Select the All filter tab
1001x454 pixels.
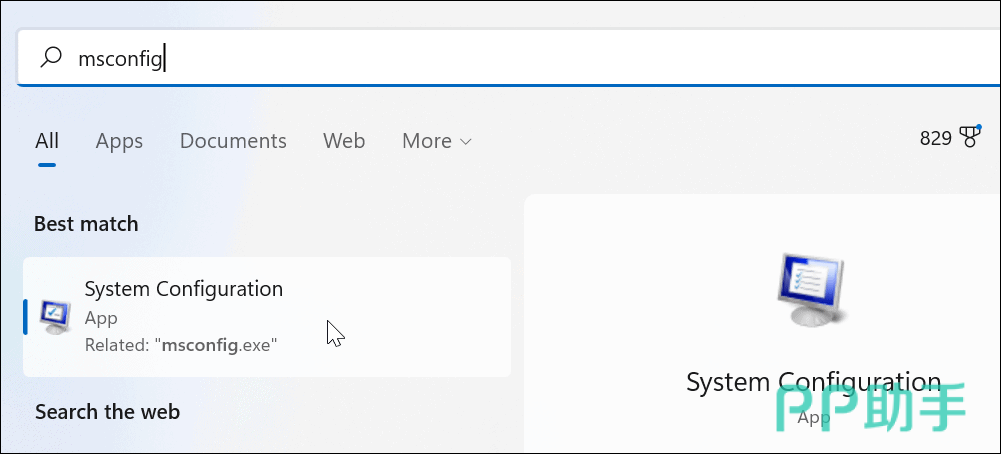click(x=47, y=141)
